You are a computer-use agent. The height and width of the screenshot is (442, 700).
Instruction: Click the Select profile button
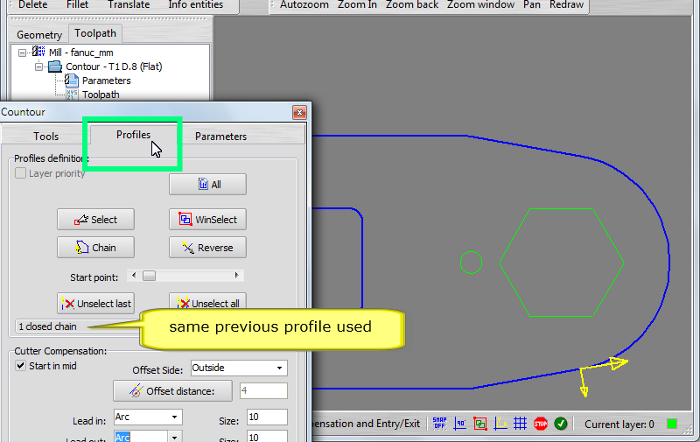[96, 219]
